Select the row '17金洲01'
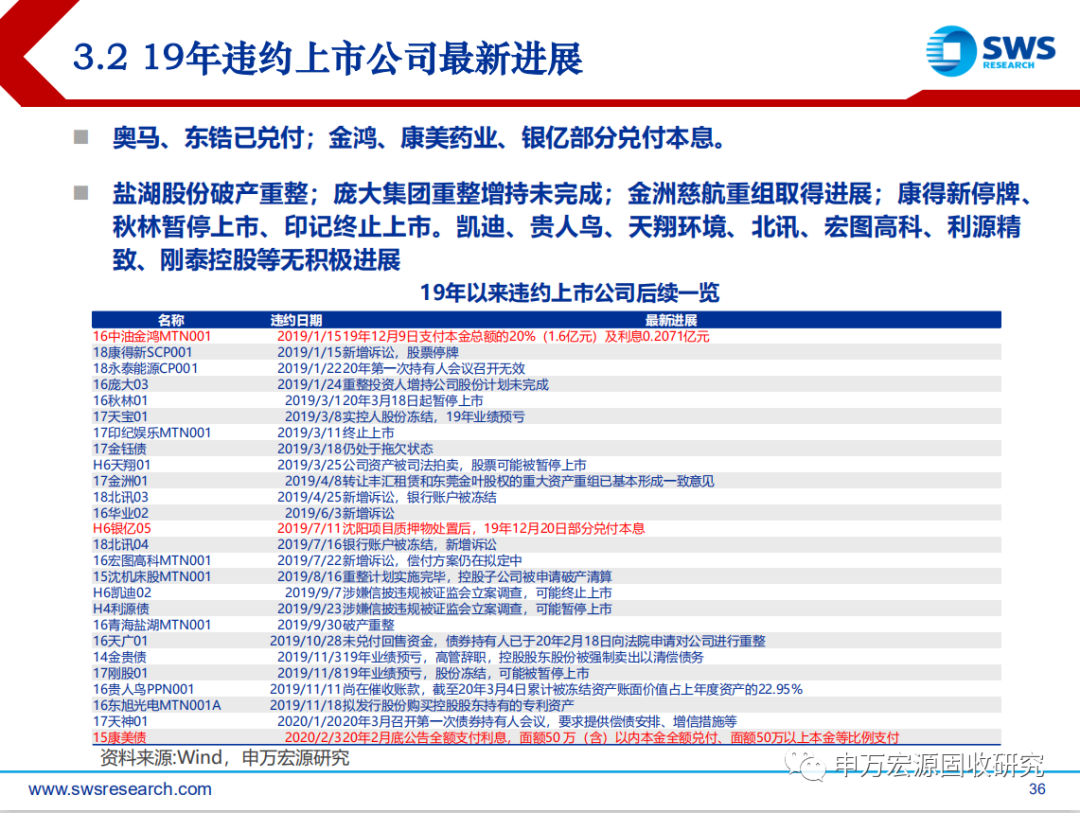The image size is (1080, 813). click(546, 481)
